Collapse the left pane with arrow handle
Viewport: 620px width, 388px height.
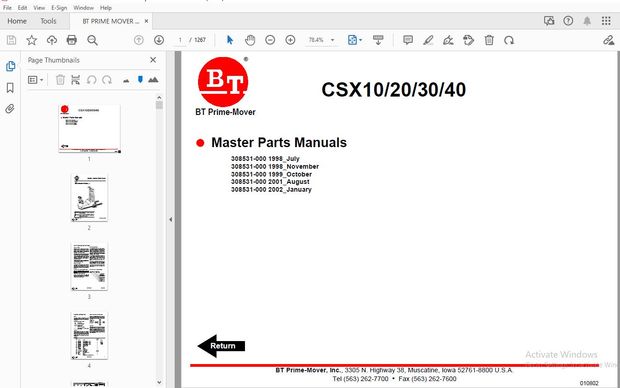170,219
